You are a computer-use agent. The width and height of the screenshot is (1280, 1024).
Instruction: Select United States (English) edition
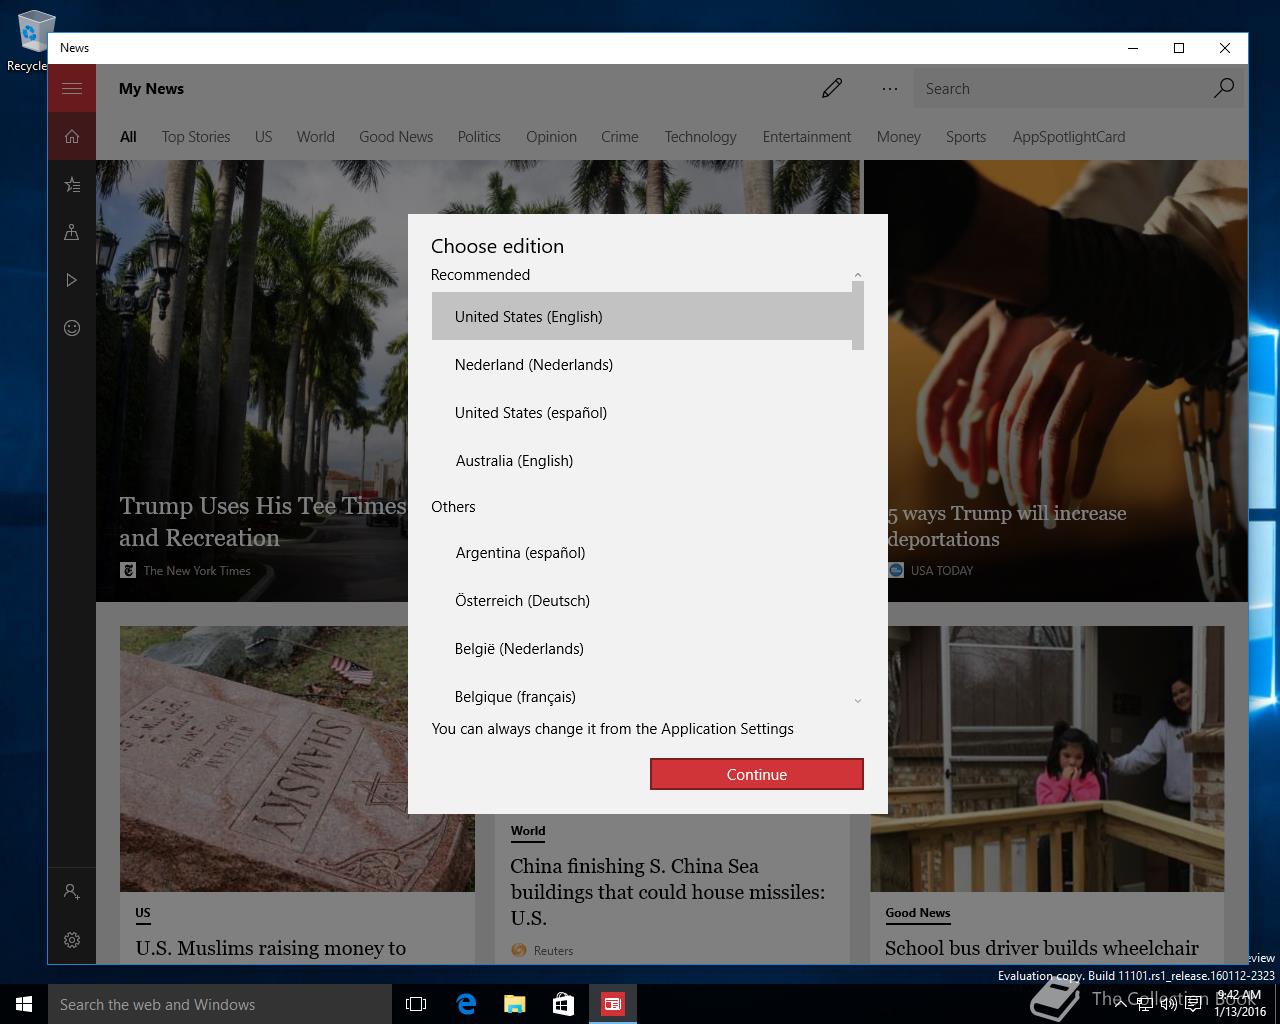click(x=642, y=316)
